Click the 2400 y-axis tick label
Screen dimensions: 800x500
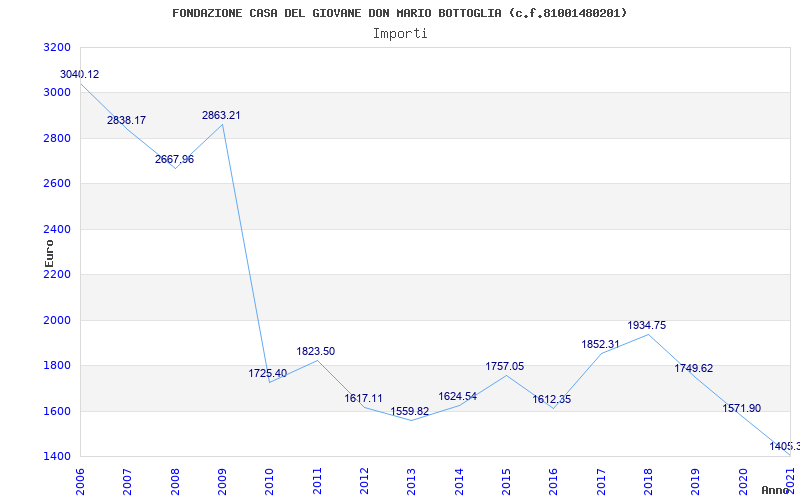[57, 229]
